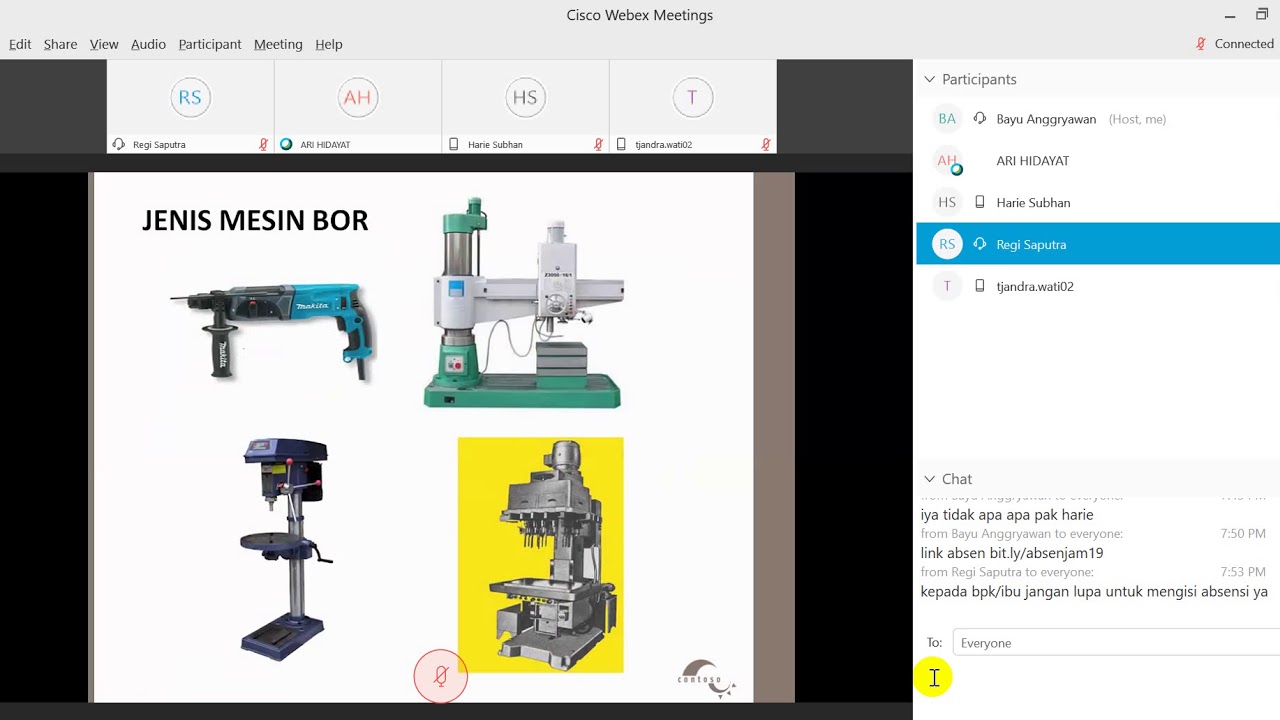The width and height of the screenshot is (1280, 720).
Task: Click the globe status icon on ARI HIDAYAT tile
Action: tap(286, 144)
